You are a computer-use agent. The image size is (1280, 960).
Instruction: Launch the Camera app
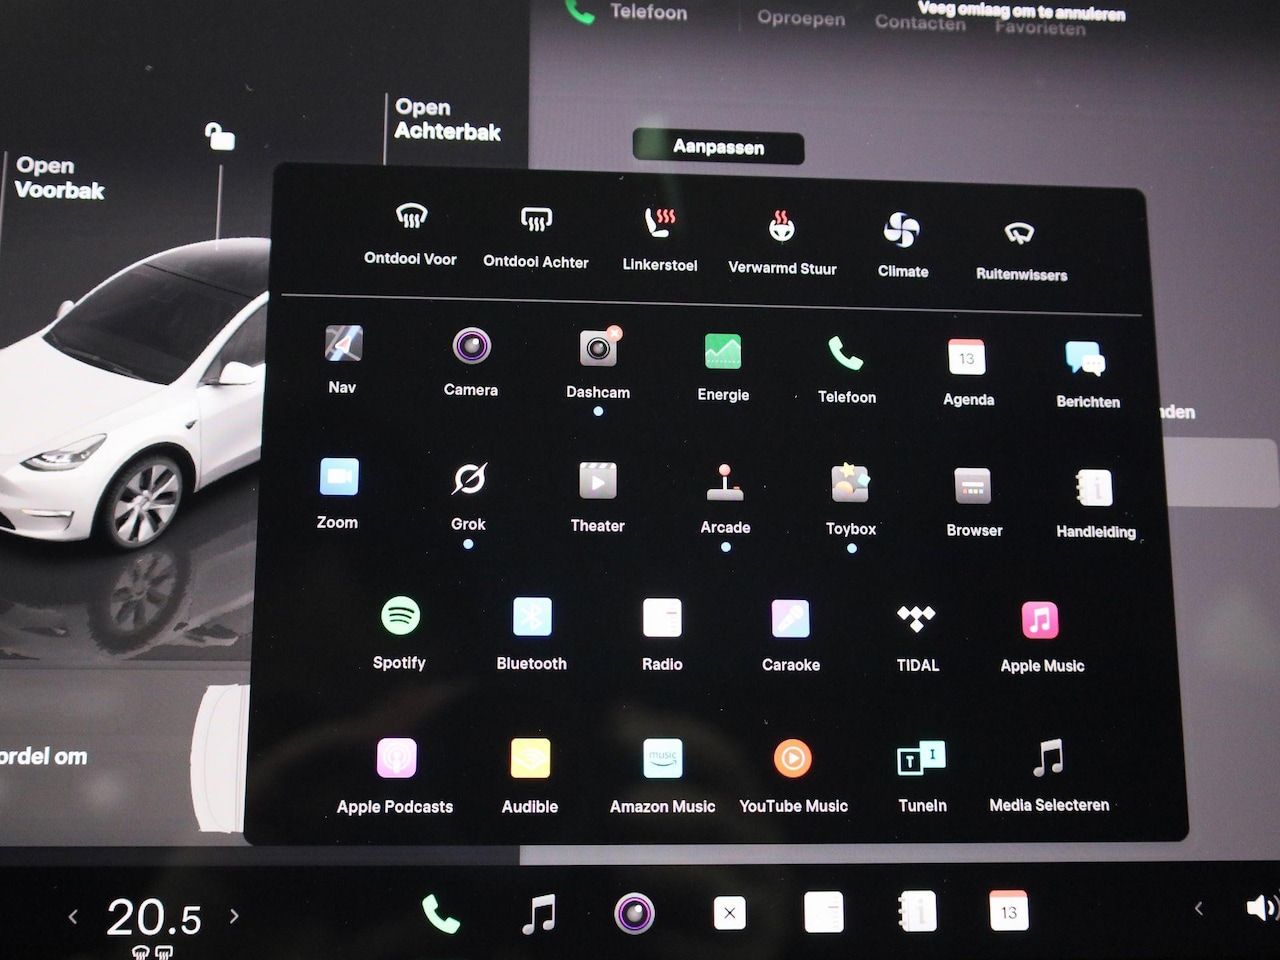point(471,362)
